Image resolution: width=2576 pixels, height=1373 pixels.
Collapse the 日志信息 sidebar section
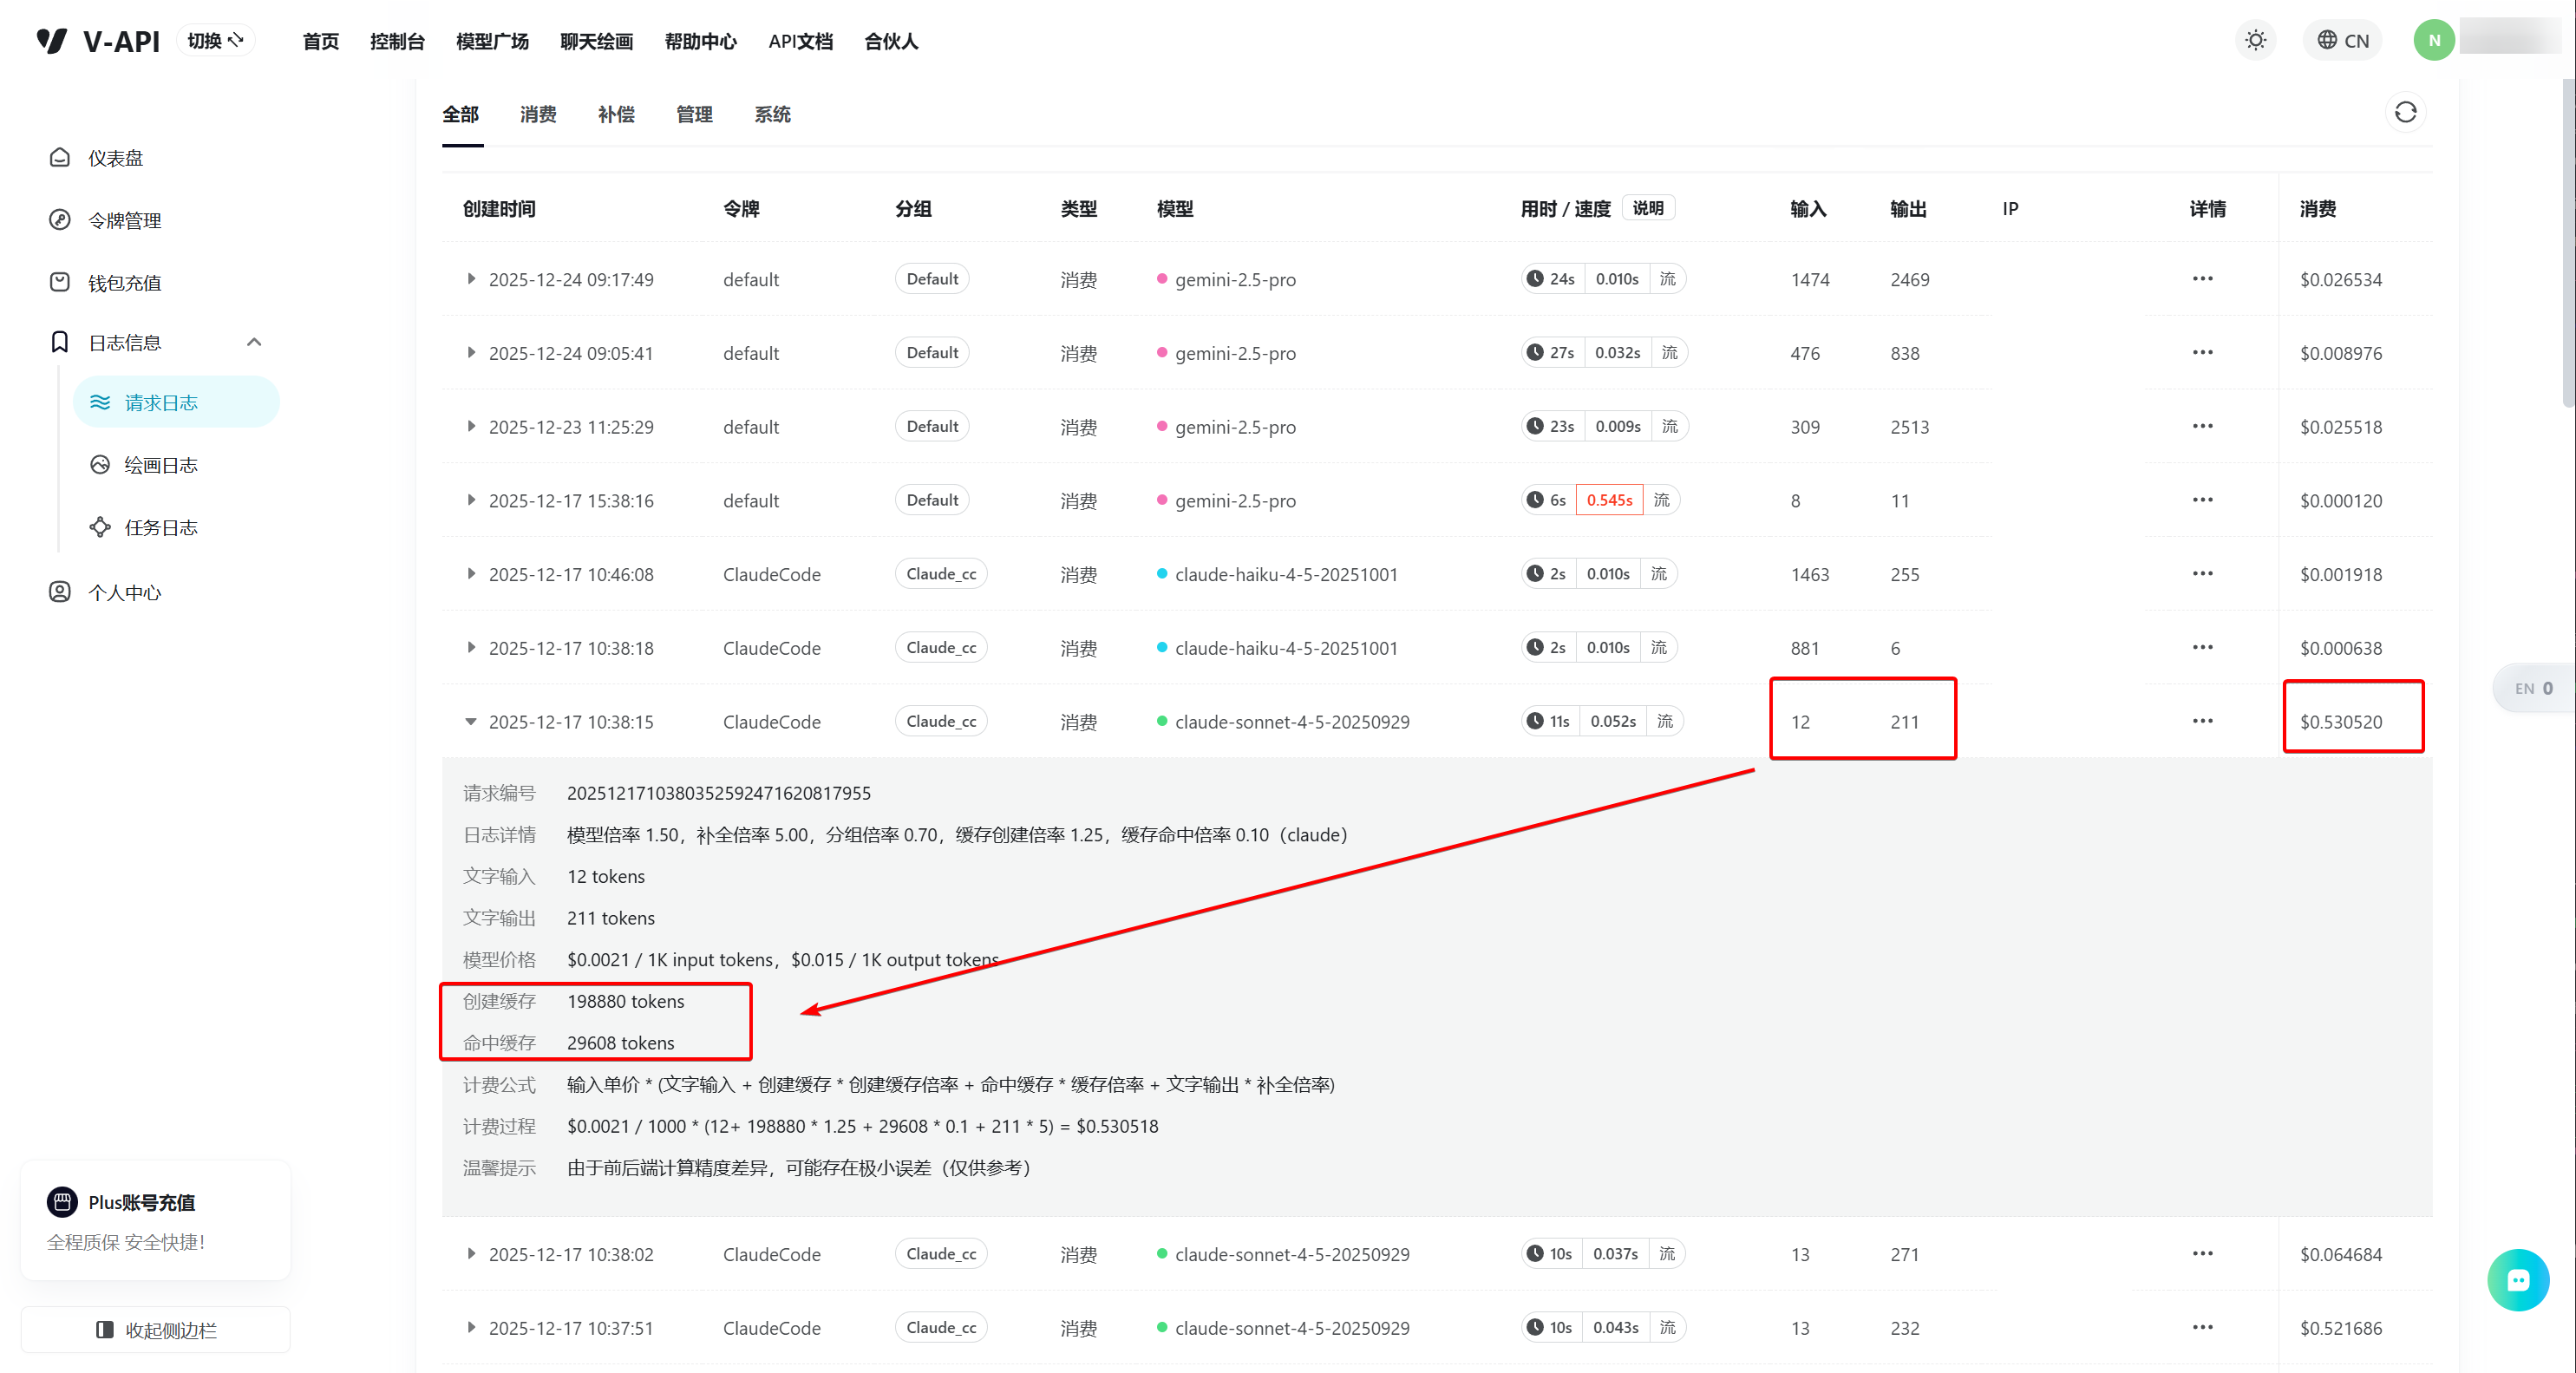tap(254, 342)
